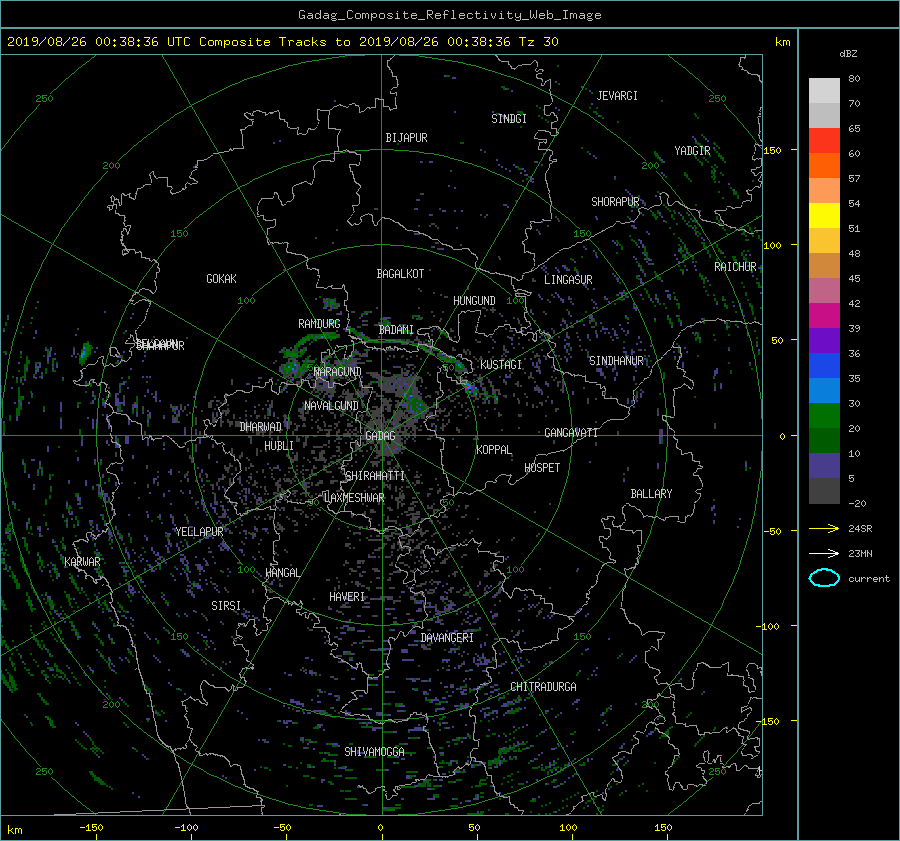Image resolution: width=900 pixels, height=841 pixels.
Task: Click the LAXMESHWAR city label
Action: click(x=354, y=498)
